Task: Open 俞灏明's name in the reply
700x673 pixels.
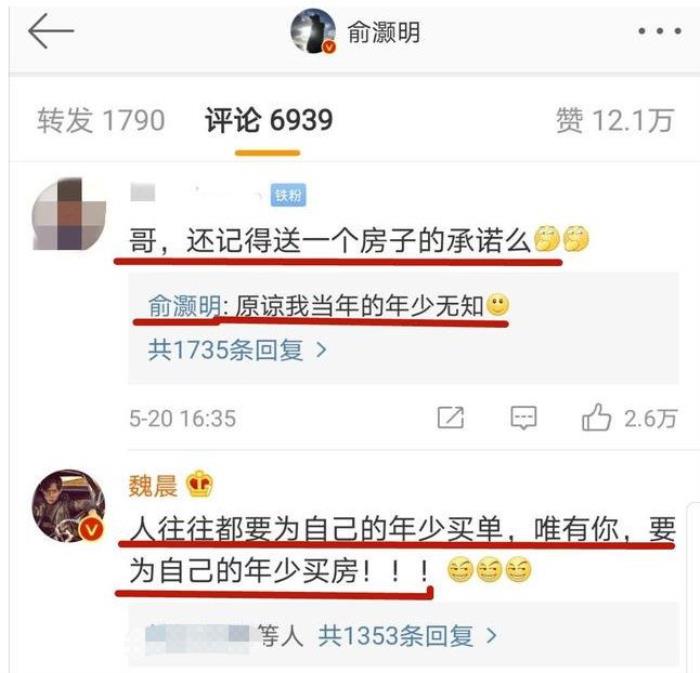Action: [x=184, y=306]
